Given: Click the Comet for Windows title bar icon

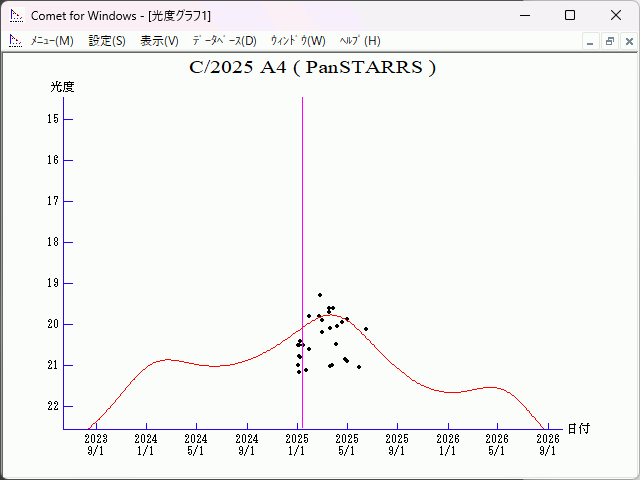Looking at the screenshot, I should (x=15, y=15).
